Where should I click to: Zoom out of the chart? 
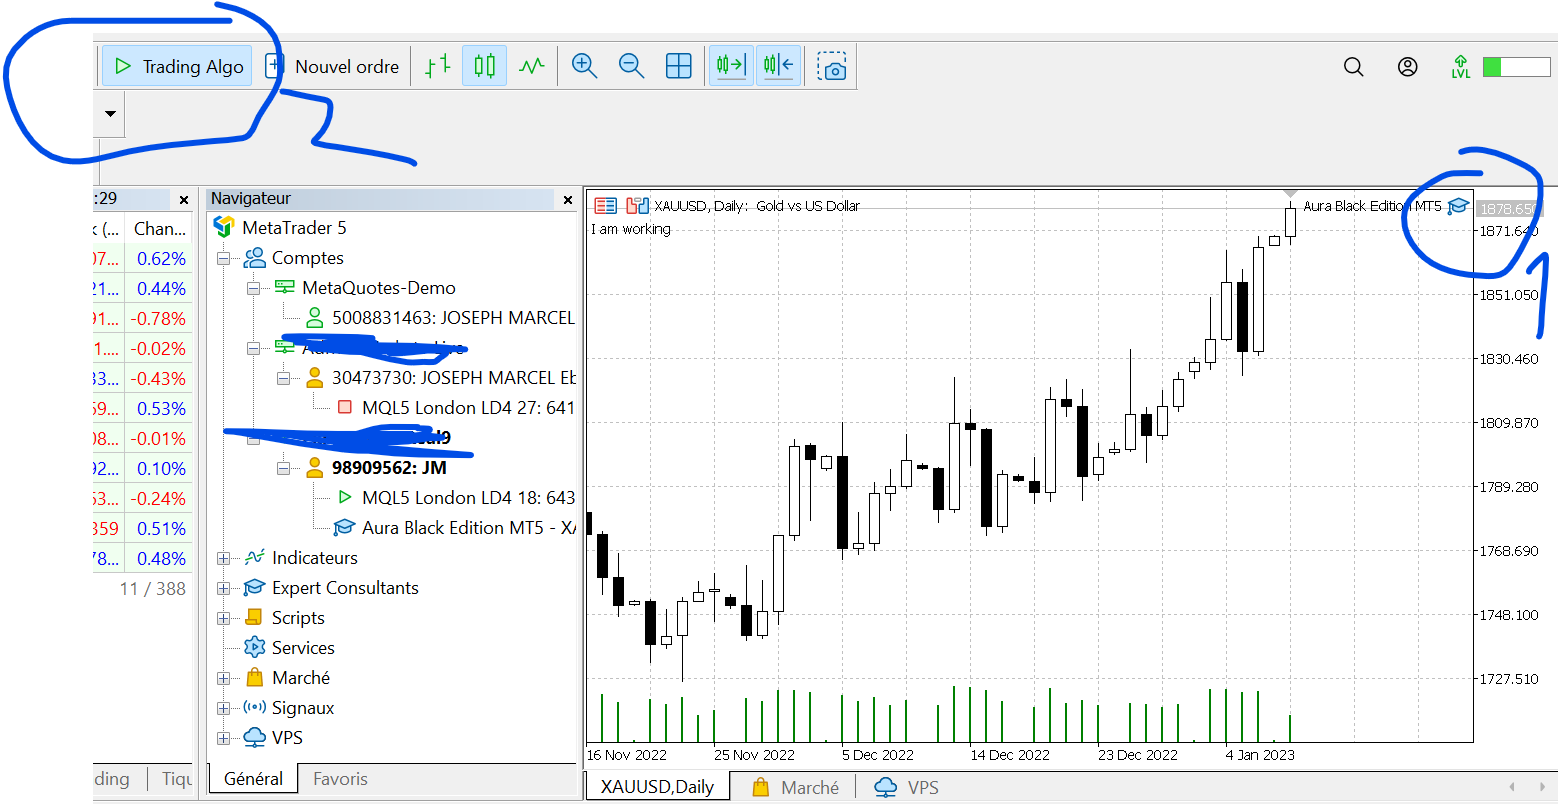point(631,67)
